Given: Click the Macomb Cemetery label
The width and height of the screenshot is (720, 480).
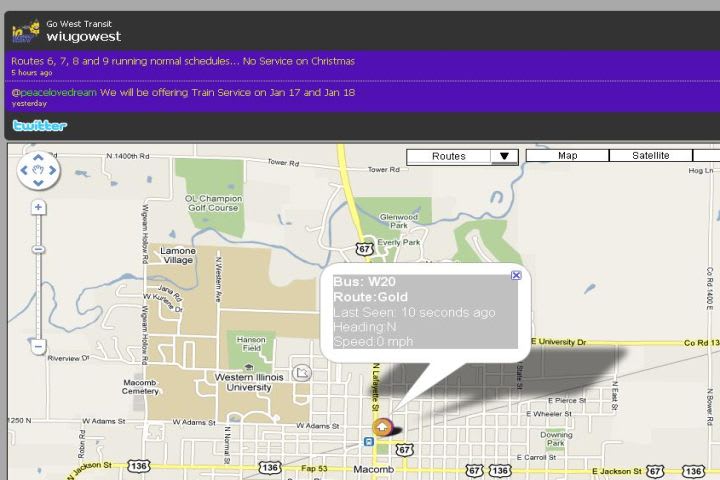Looking at the screenshot, I should tap(140, 387).
